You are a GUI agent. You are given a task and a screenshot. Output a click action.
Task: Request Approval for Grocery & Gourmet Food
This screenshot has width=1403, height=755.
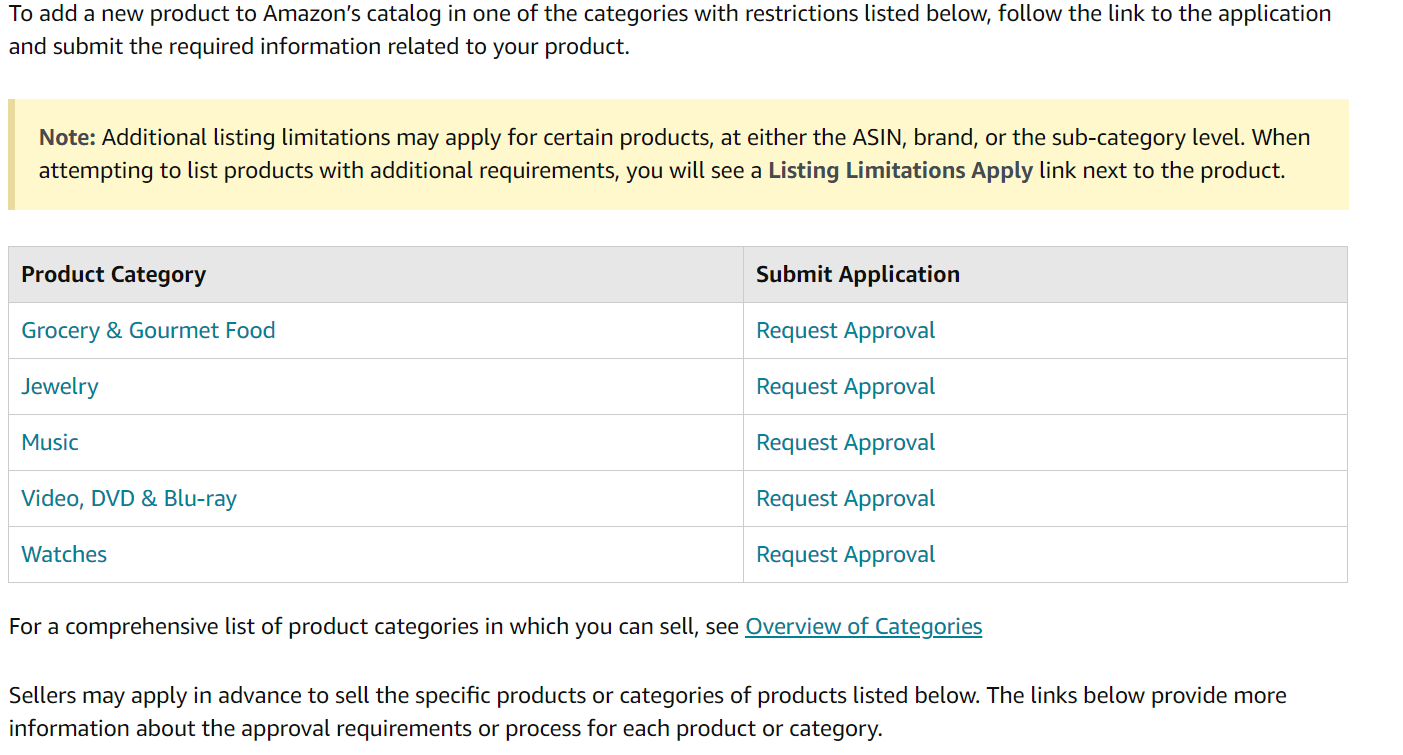(x=845, y=331)
